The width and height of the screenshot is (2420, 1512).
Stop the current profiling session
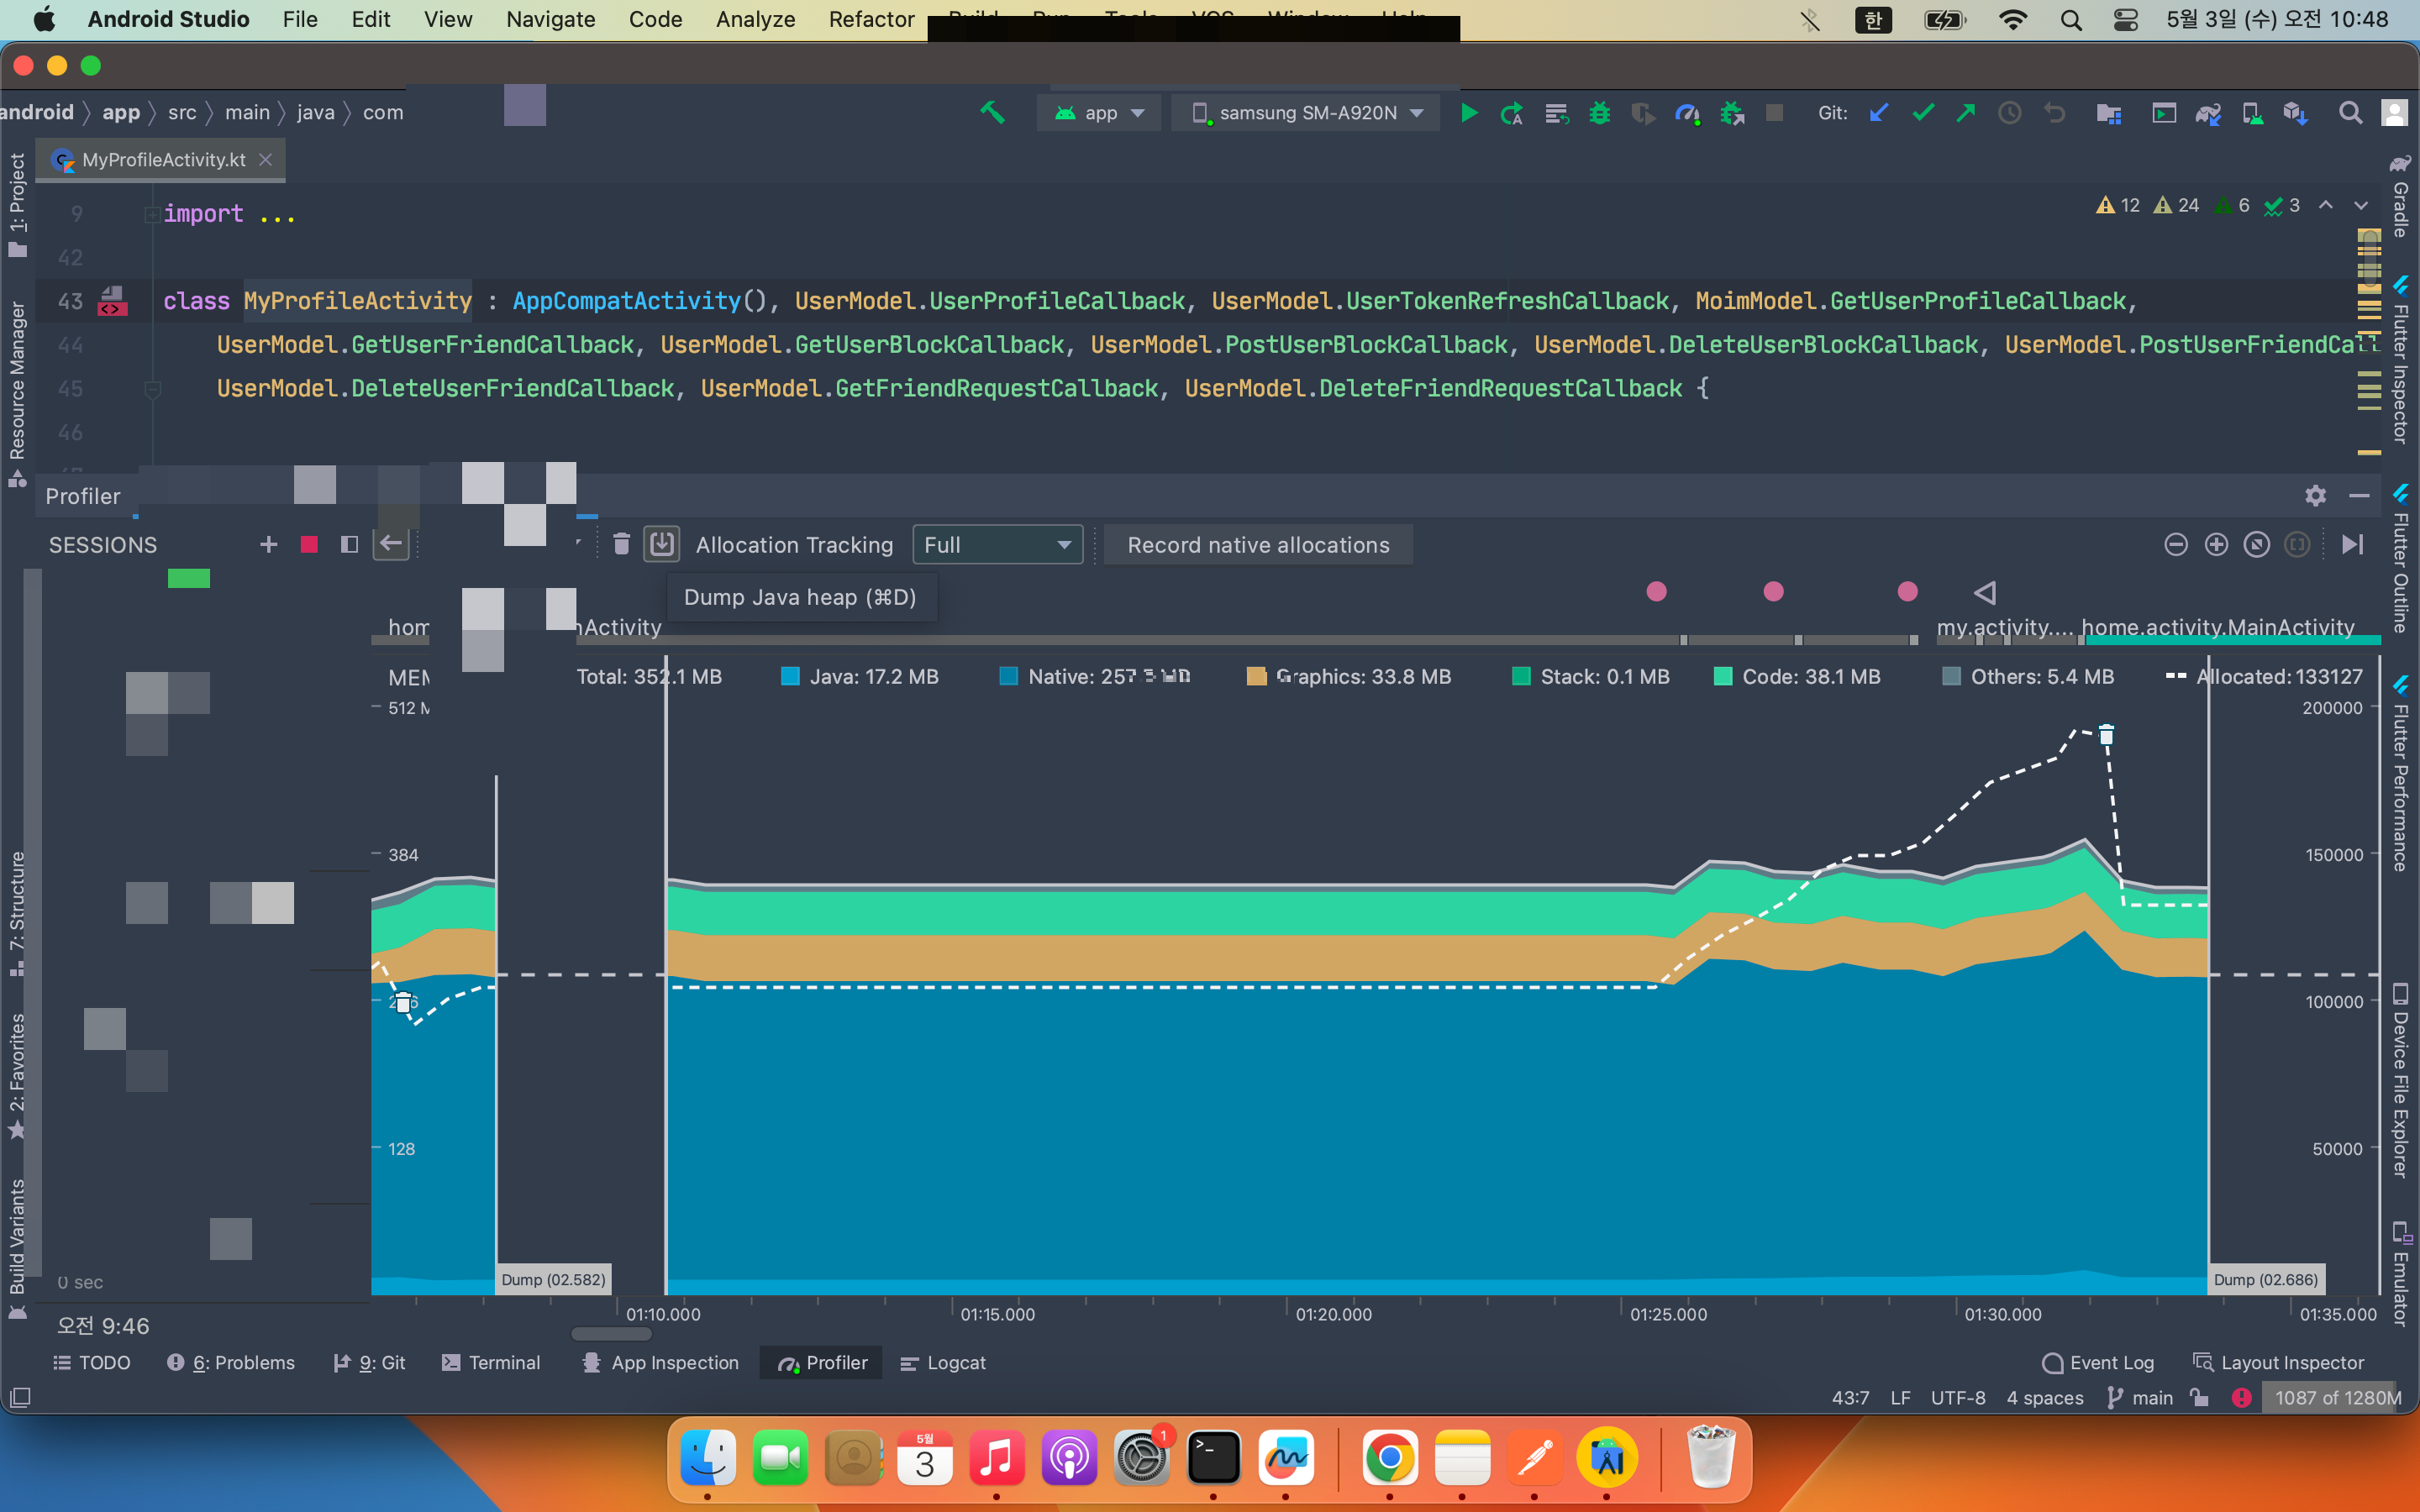coord(309,544)
